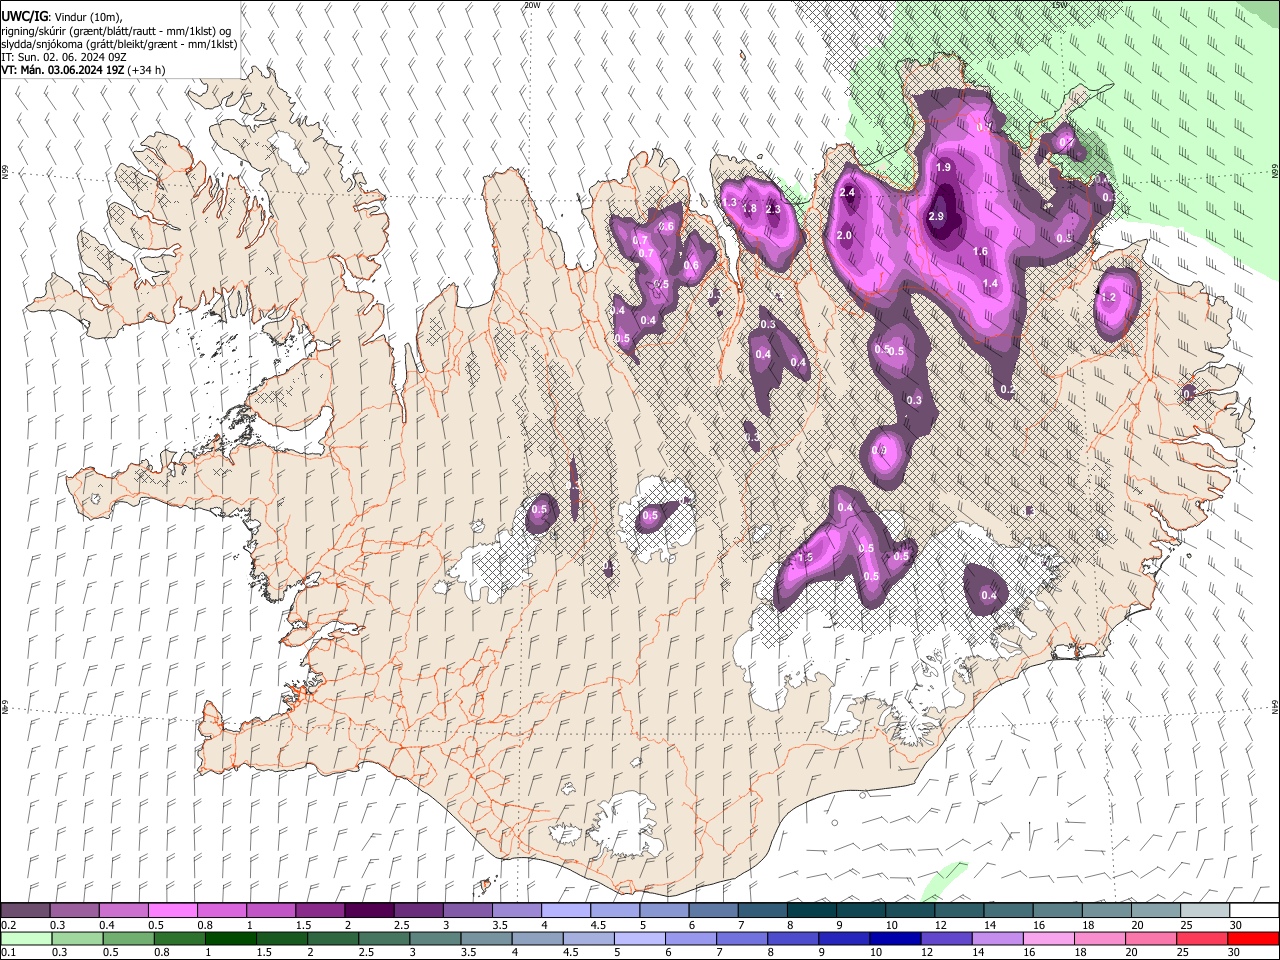1280x960 pixels.
Task: Click the 'rigning/skúrir' legend description line
Action: click(117, 31)
